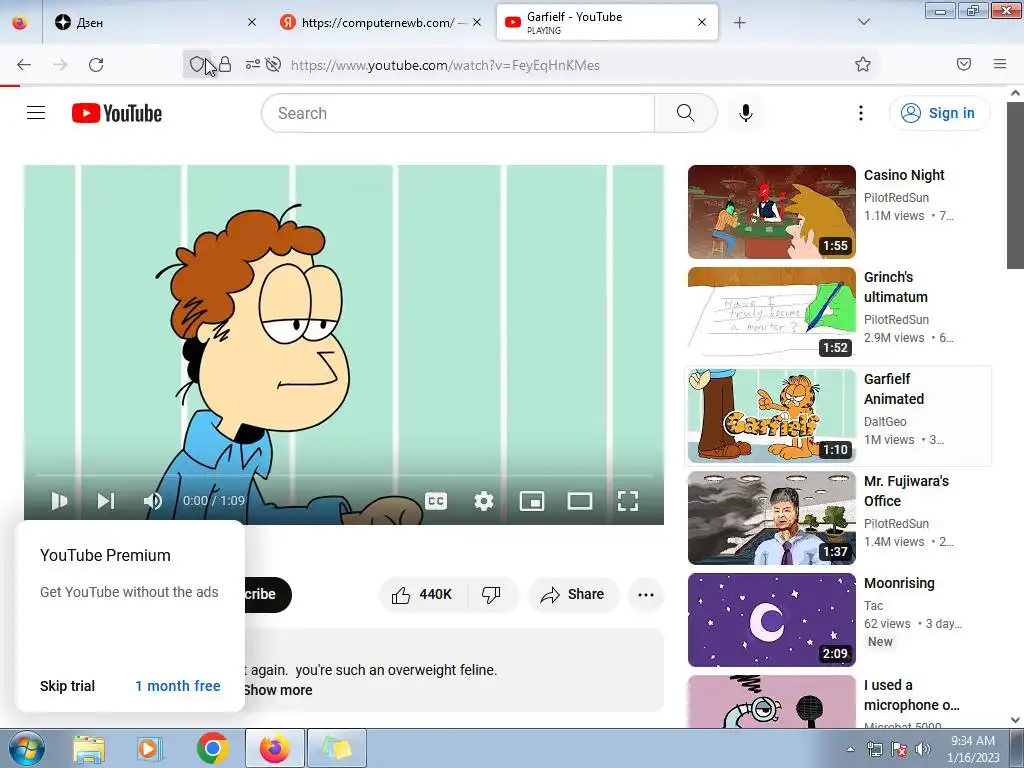List all tabs dropdown arrow

pos(863,22)
